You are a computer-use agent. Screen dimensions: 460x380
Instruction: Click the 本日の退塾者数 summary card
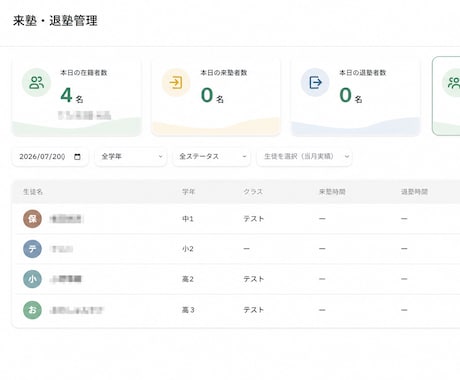tap(355, 97)
